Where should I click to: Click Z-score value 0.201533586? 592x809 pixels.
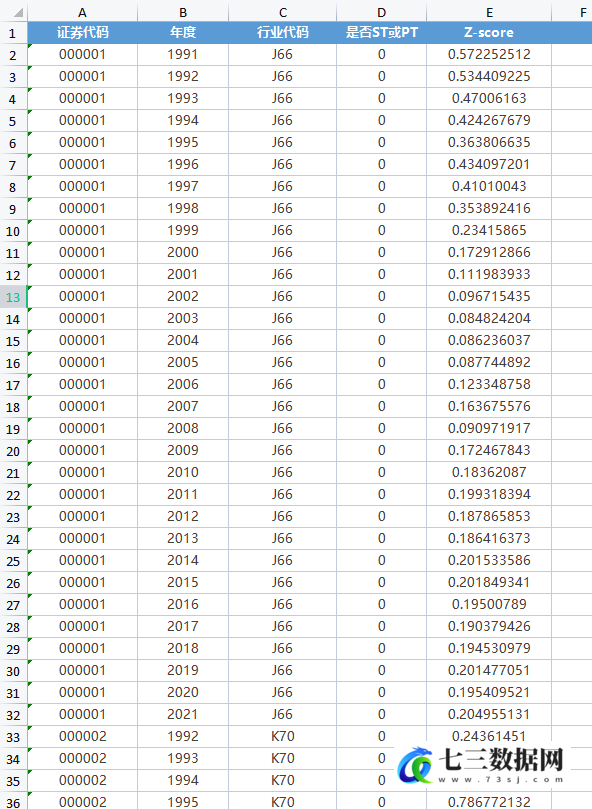coord(489,560)
